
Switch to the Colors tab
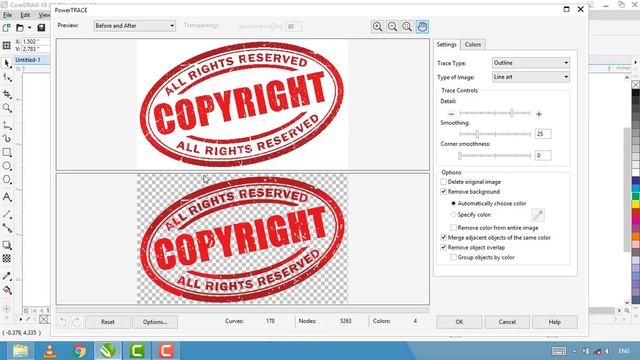coord(473,44)
